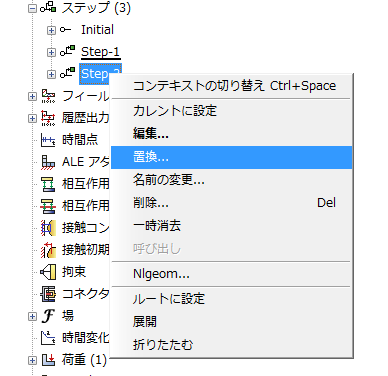Select the 時間点 time points icon
This screenshot has width=388, height=376.
pos(48,140)
